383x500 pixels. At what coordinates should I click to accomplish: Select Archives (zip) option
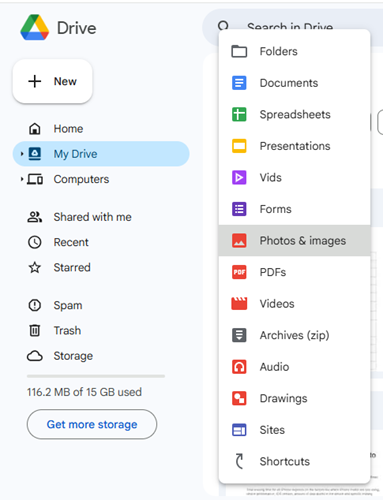294,335
